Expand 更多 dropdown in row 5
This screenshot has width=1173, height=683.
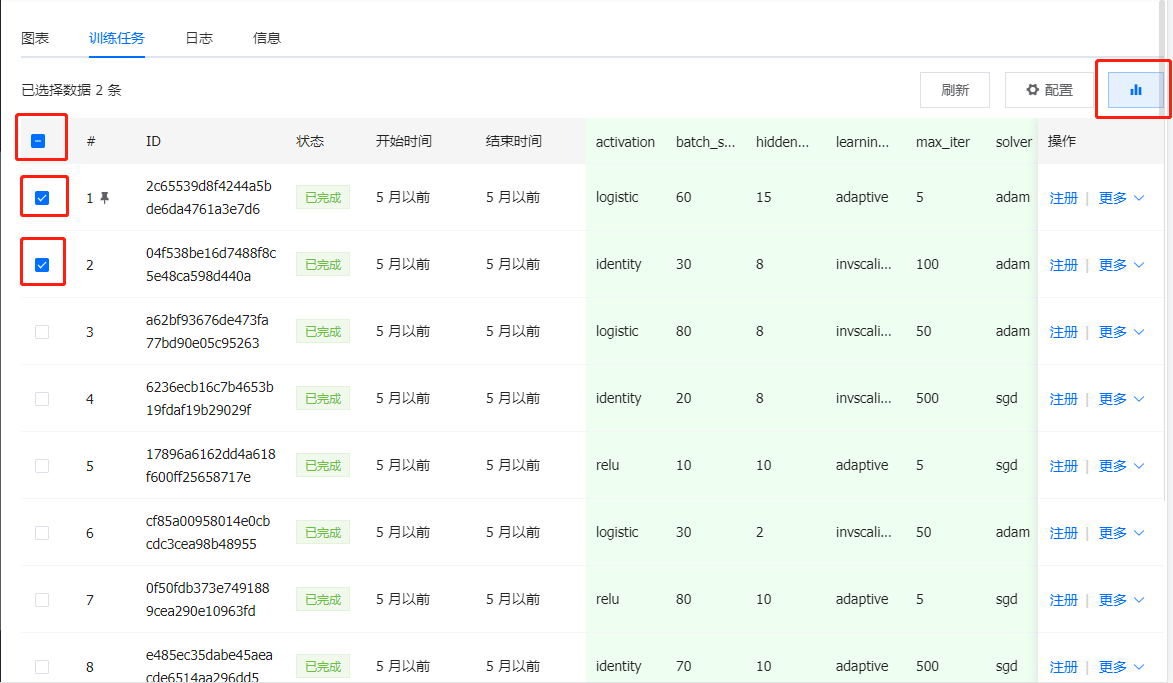tap(1121, 465)
